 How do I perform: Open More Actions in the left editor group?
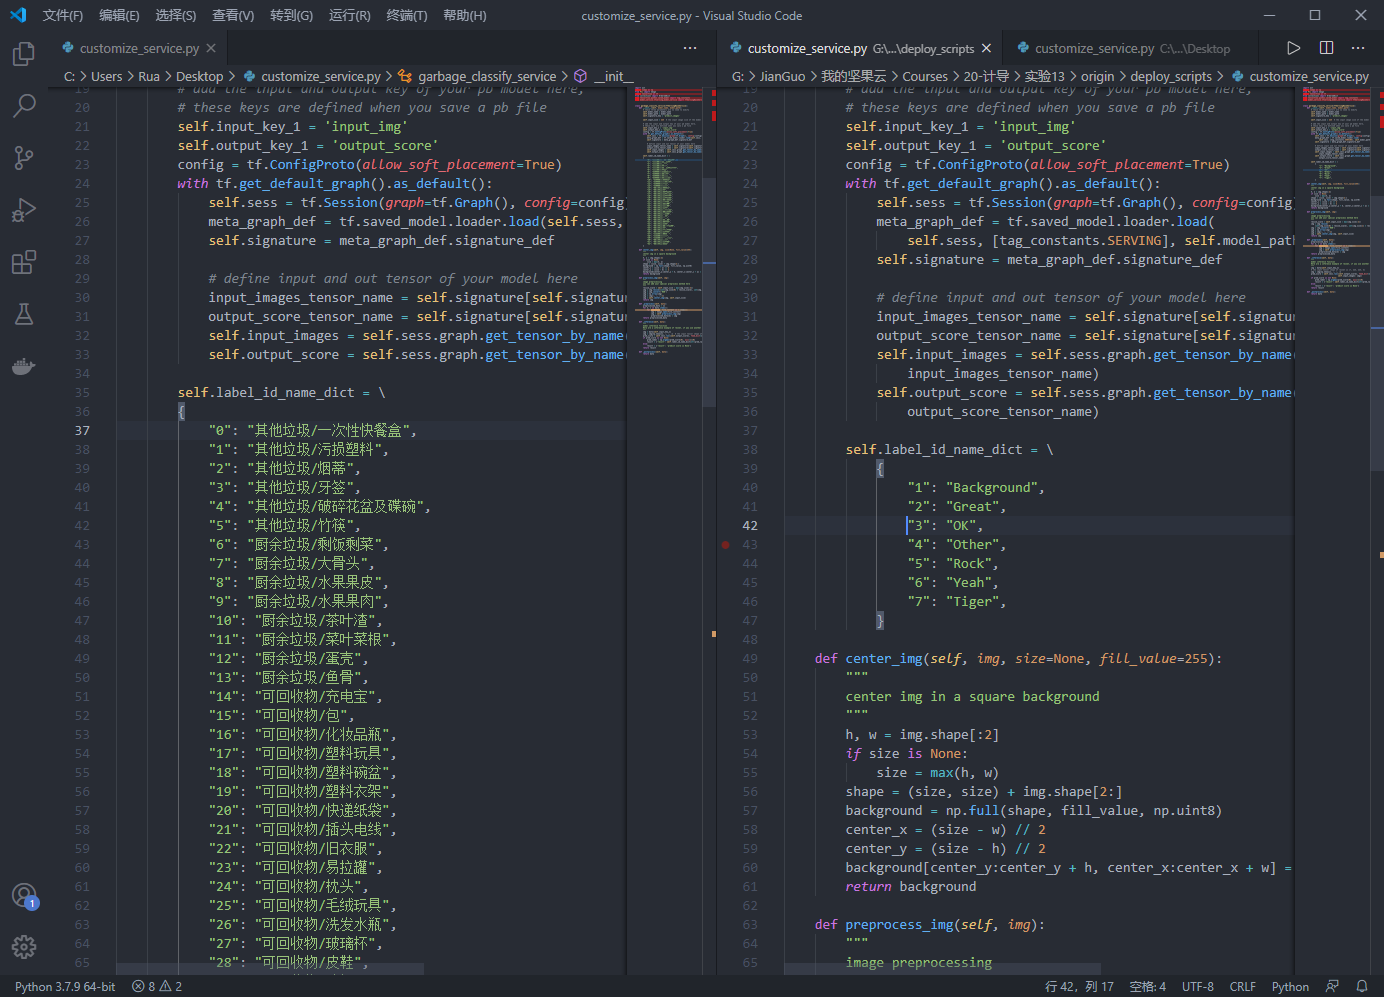point(690,48)
